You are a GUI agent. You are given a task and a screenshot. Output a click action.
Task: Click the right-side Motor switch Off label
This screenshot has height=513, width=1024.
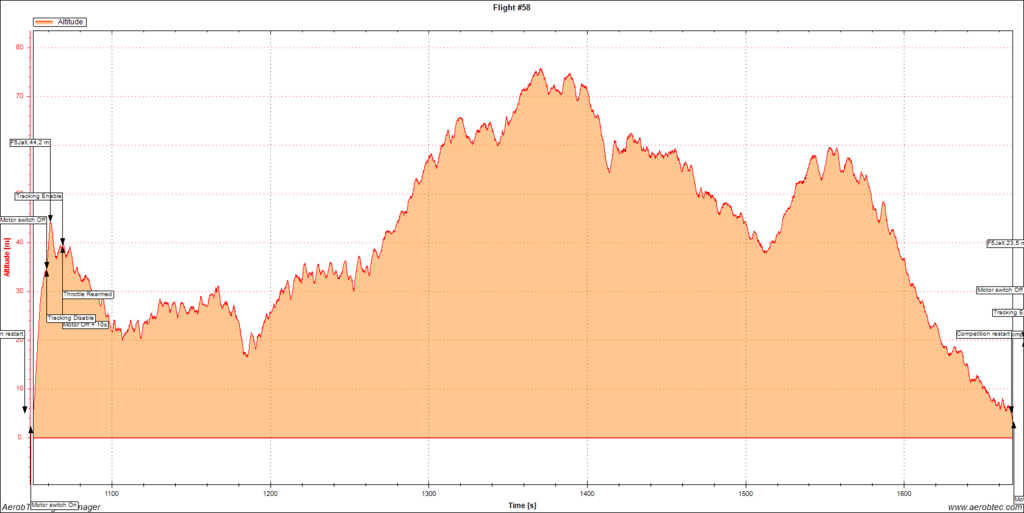[x=1000, y=290]
